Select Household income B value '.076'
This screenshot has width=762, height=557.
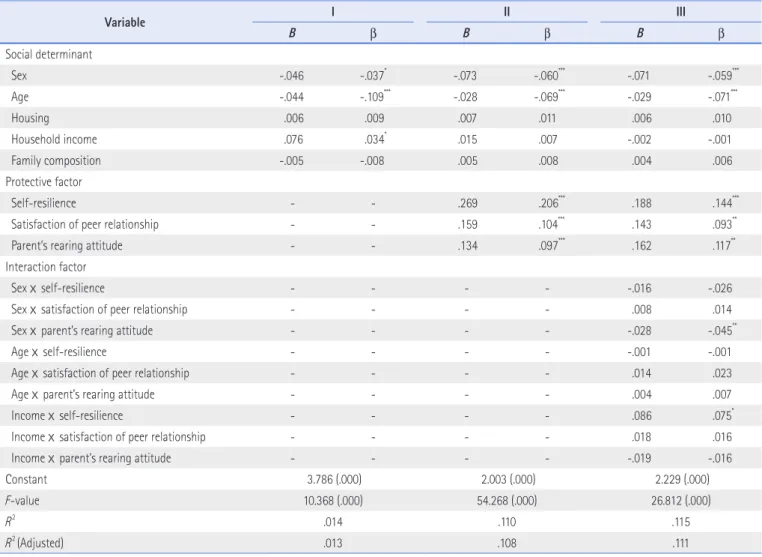pyautogui.click(x=293, y=140)
